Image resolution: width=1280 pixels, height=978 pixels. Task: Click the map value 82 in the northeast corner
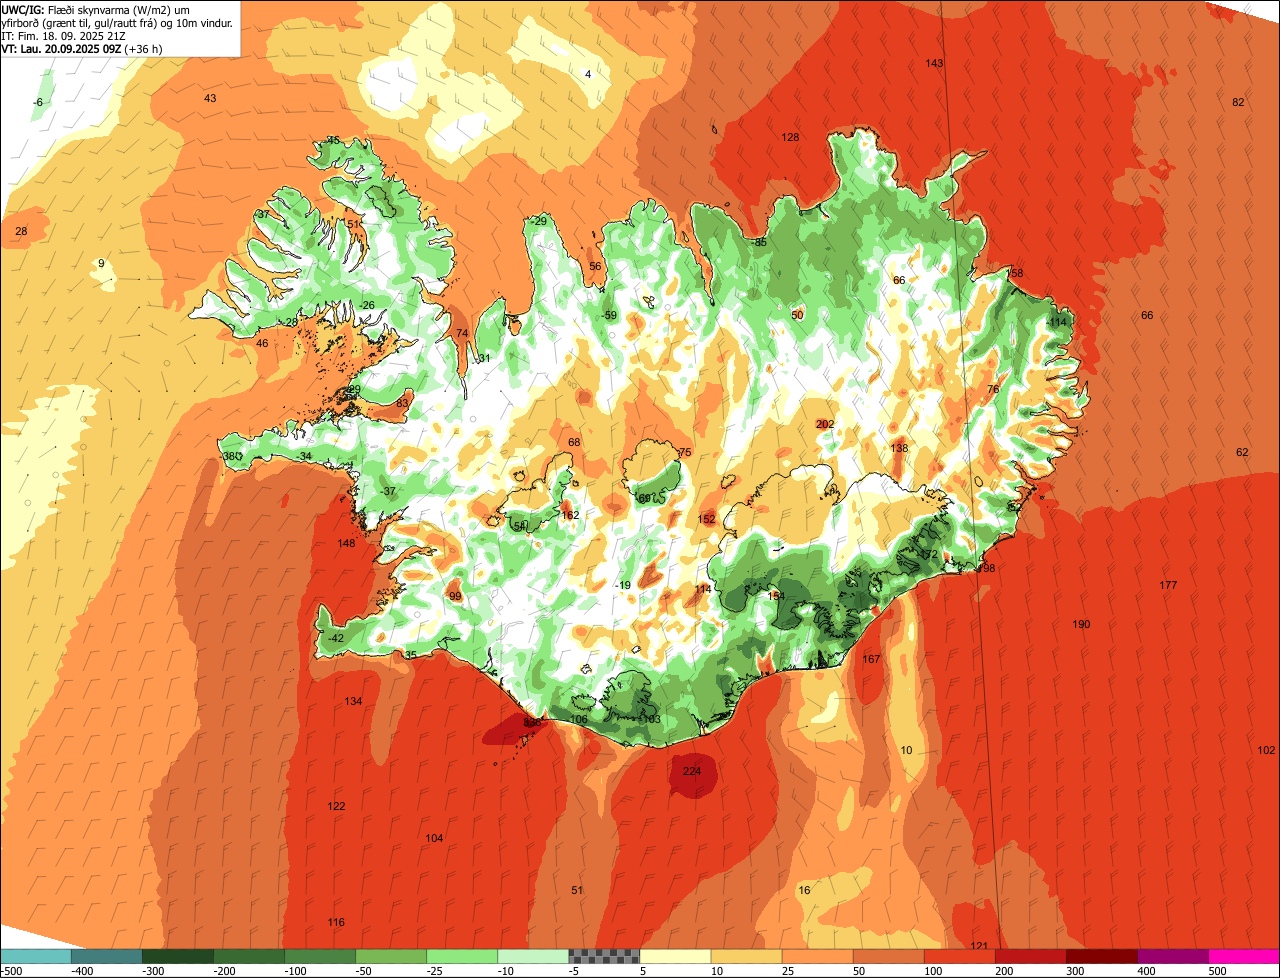pos(1238,102)
